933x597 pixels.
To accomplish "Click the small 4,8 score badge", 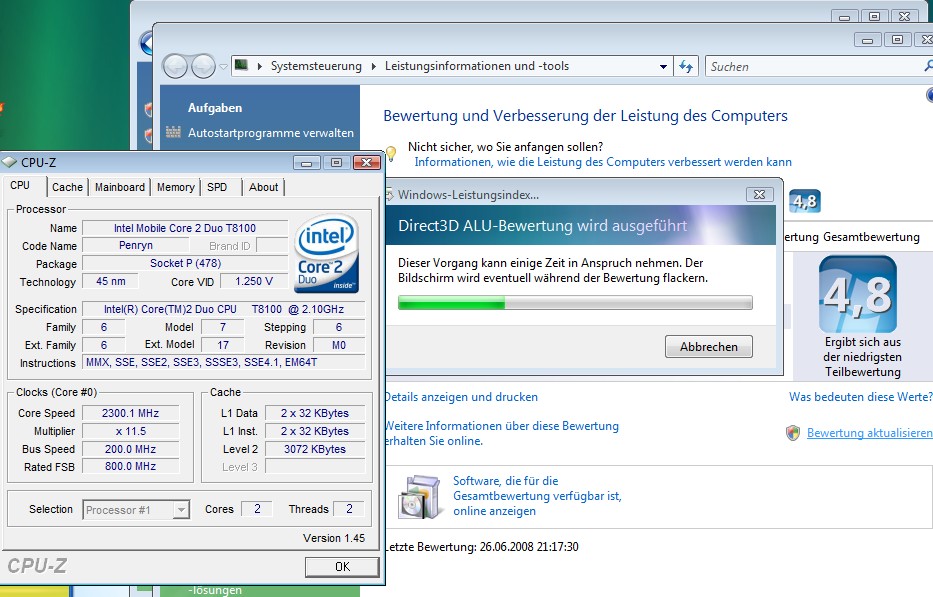I will click(805, 201).
